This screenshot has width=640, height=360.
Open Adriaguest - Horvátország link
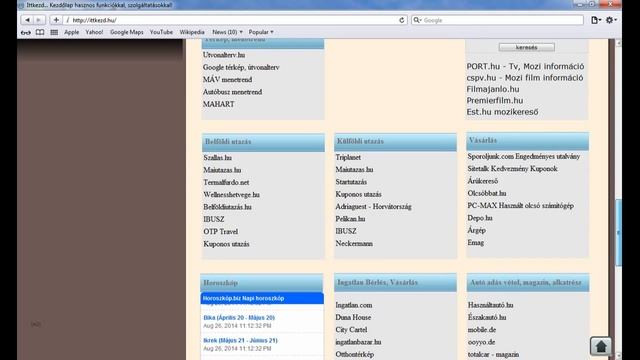point(373,207)
